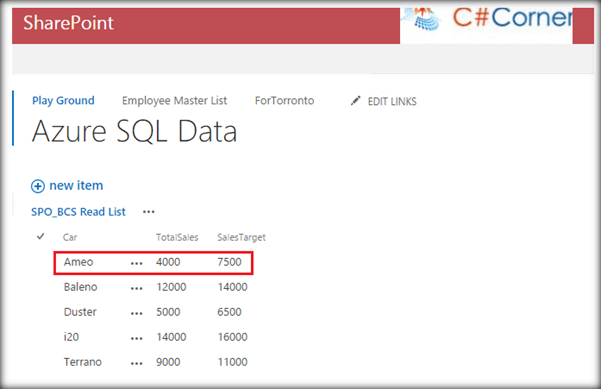The image size is (601, 389).
Task: Sort by the SalesTarget column header
Action: [x=241, y=238]
